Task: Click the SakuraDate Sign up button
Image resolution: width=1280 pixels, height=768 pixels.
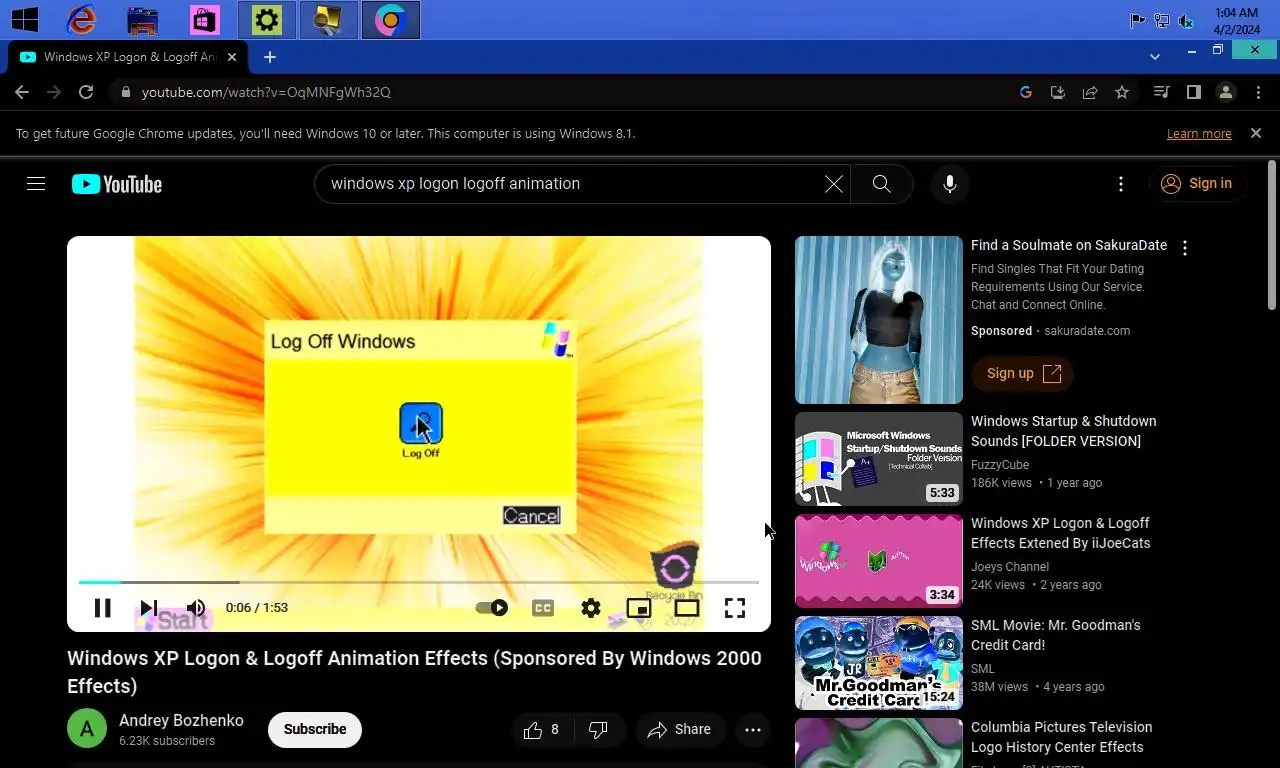Action: [x=1023, y=373]
